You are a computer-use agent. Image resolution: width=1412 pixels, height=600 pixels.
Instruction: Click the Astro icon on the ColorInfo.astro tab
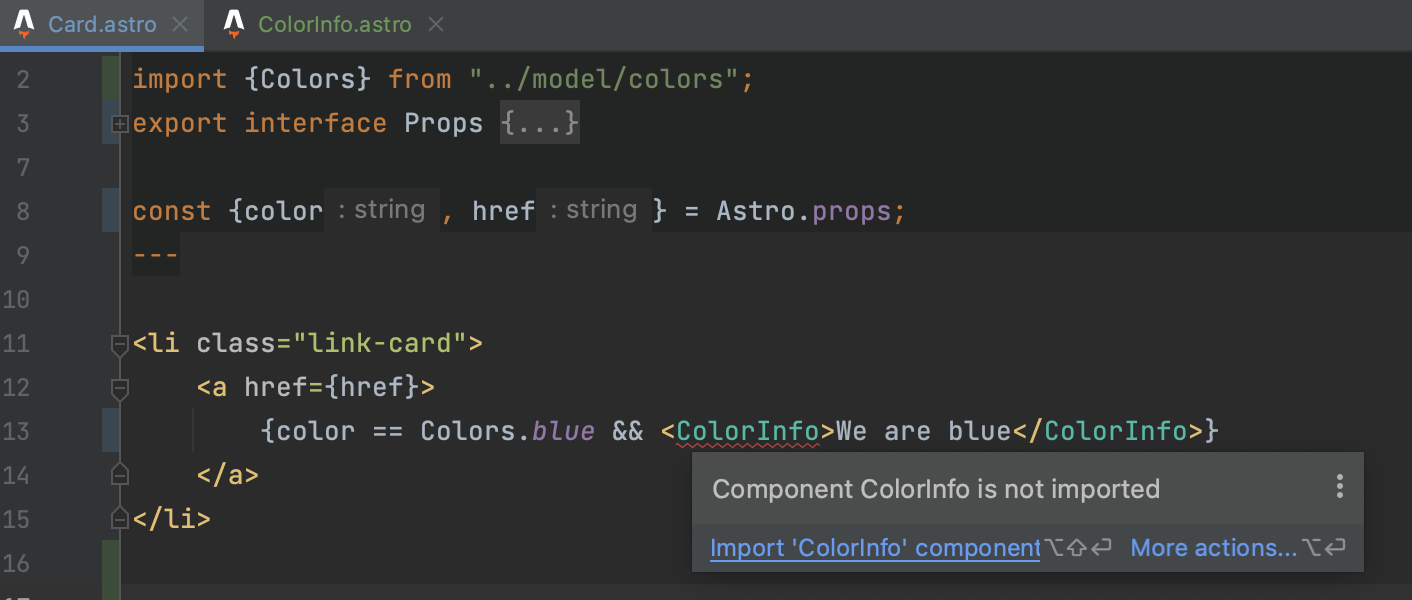235,24
